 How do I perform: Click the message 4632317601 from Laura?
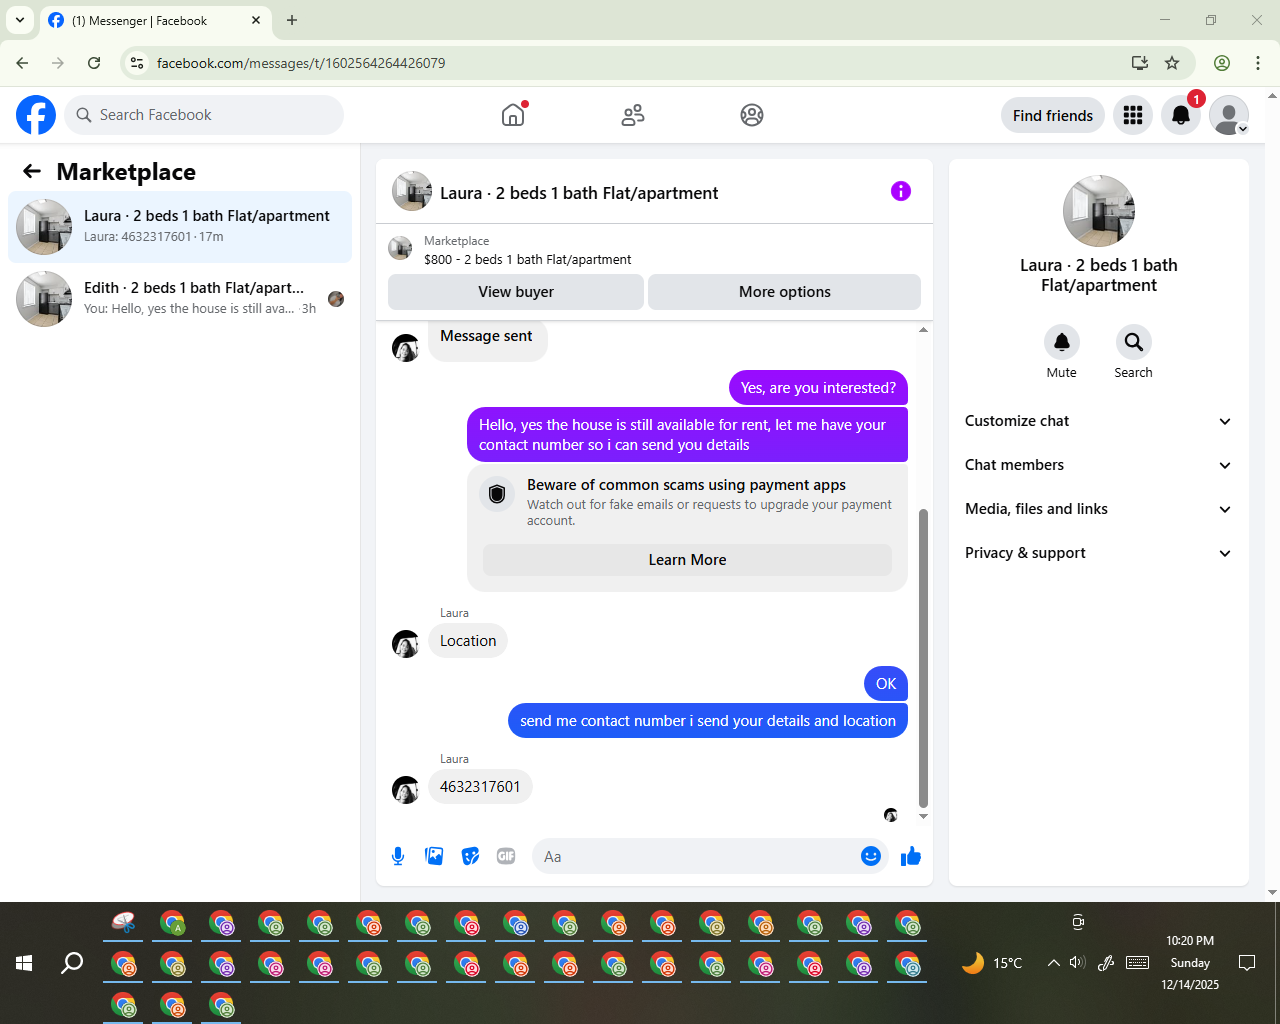pos(480,787)
